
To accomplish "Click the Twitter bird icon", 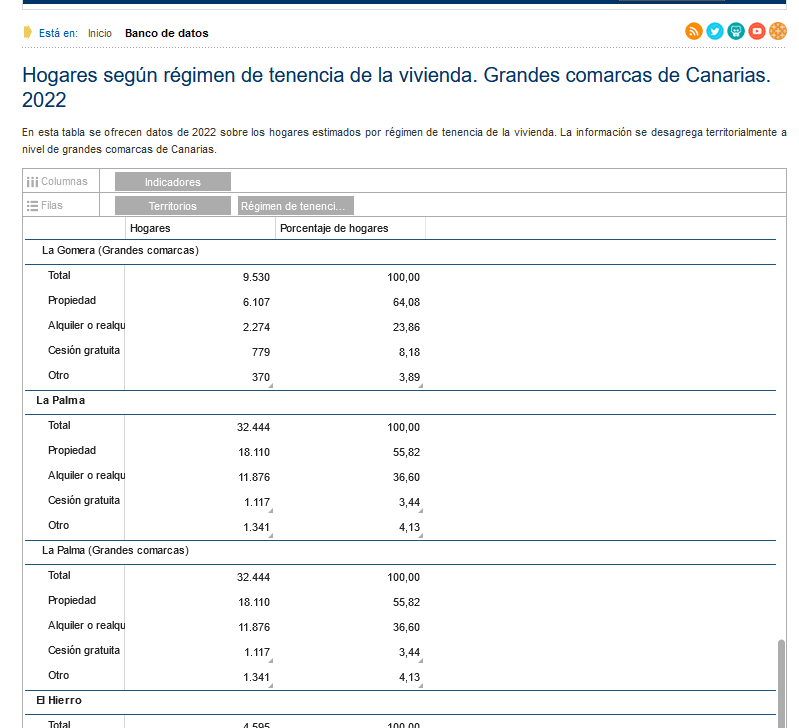I will [715, 31].
